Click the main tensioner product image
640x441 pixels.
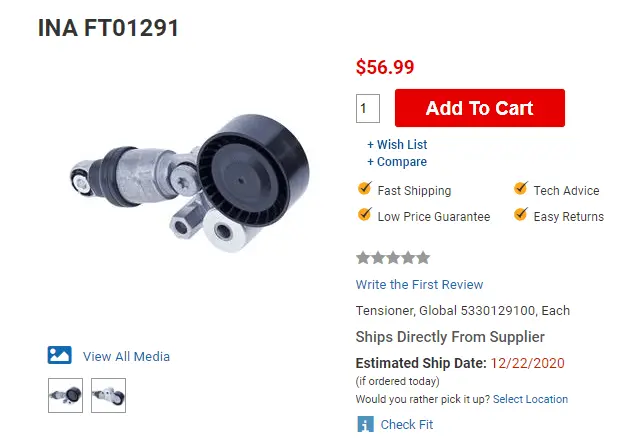click(190, 183)
